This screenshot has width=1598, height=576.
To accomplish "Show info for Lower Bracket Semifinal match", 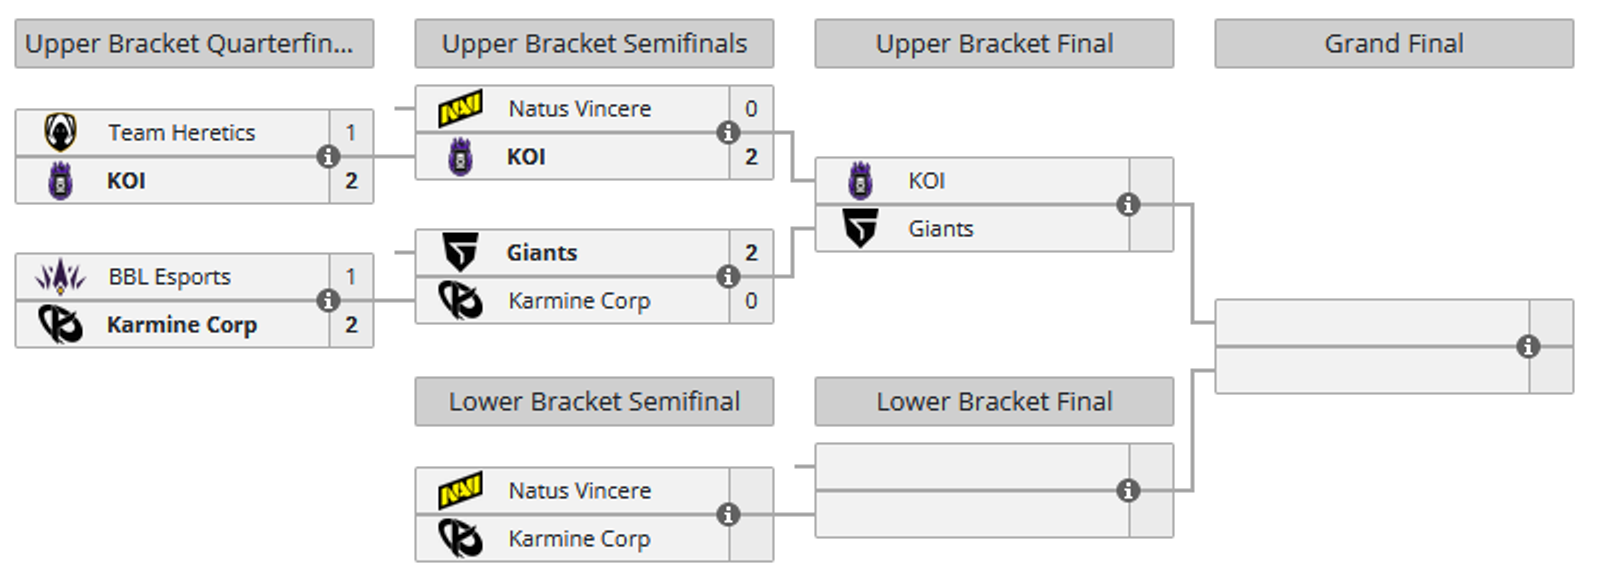I will point(728,515).
